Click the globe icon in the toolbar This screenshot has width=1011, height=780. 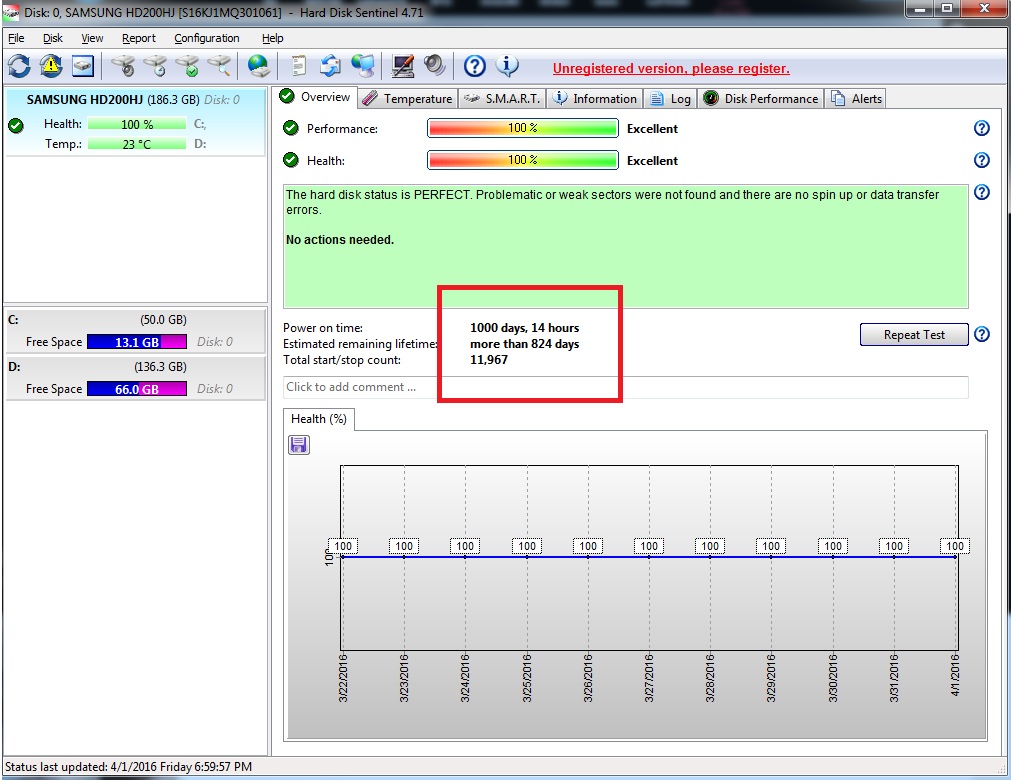pyautogui.click(x=259, y=67)
